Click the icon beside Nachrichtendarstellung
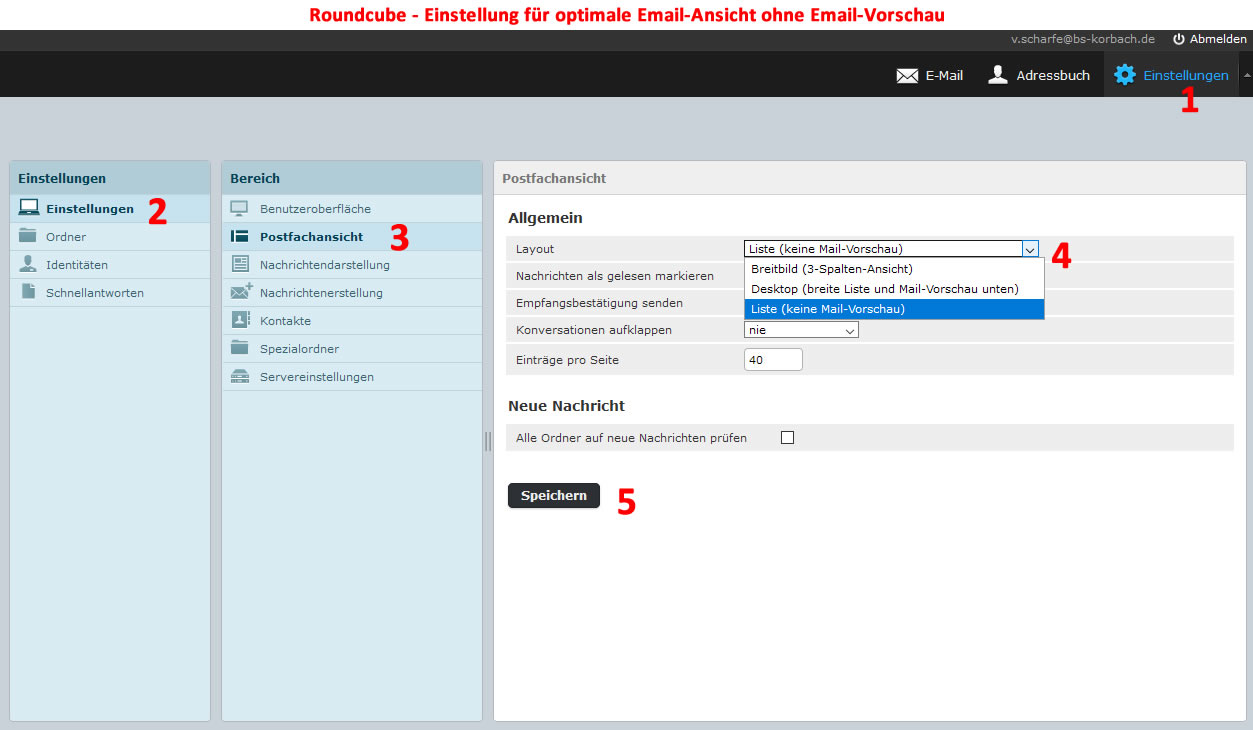Viewport: 1253px width, 730px height. (240, 264)
